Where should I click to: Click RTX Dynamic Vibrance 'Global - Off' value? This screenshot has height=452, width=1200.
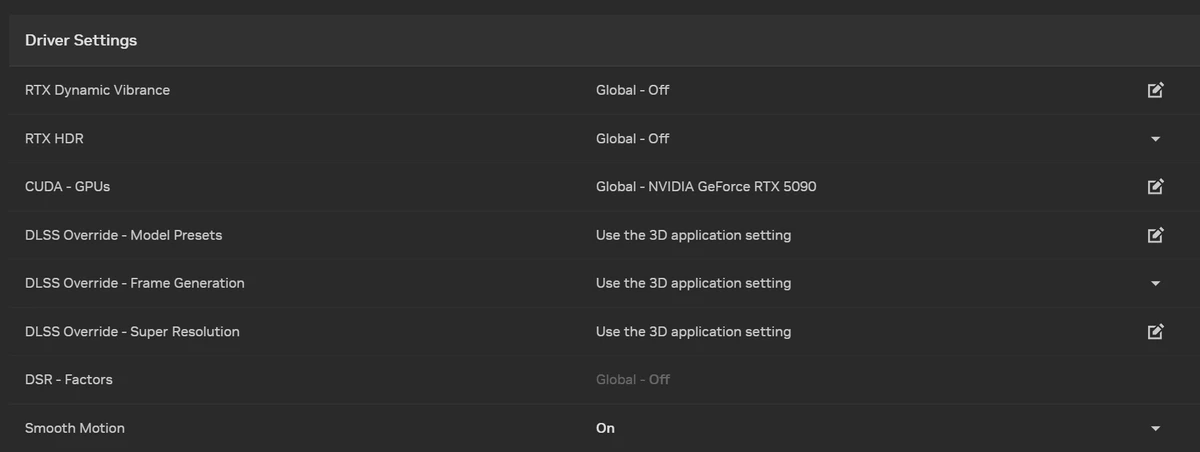tap(632, 90)
